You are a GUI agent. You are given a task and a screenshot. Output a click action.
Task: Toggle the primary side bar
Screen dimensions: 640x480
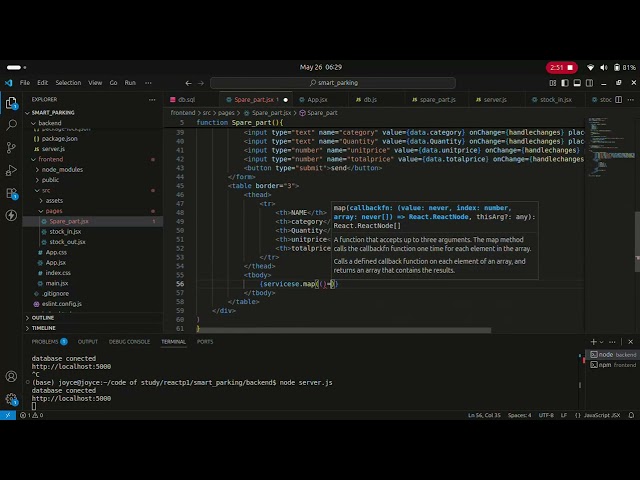pos(565,83)
